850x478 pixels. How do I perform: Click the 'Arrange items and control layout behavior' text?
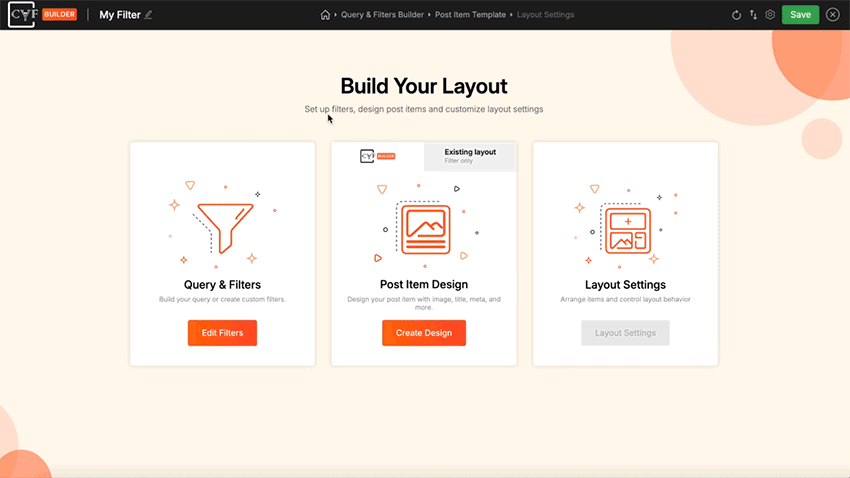(x=626, y=299)
